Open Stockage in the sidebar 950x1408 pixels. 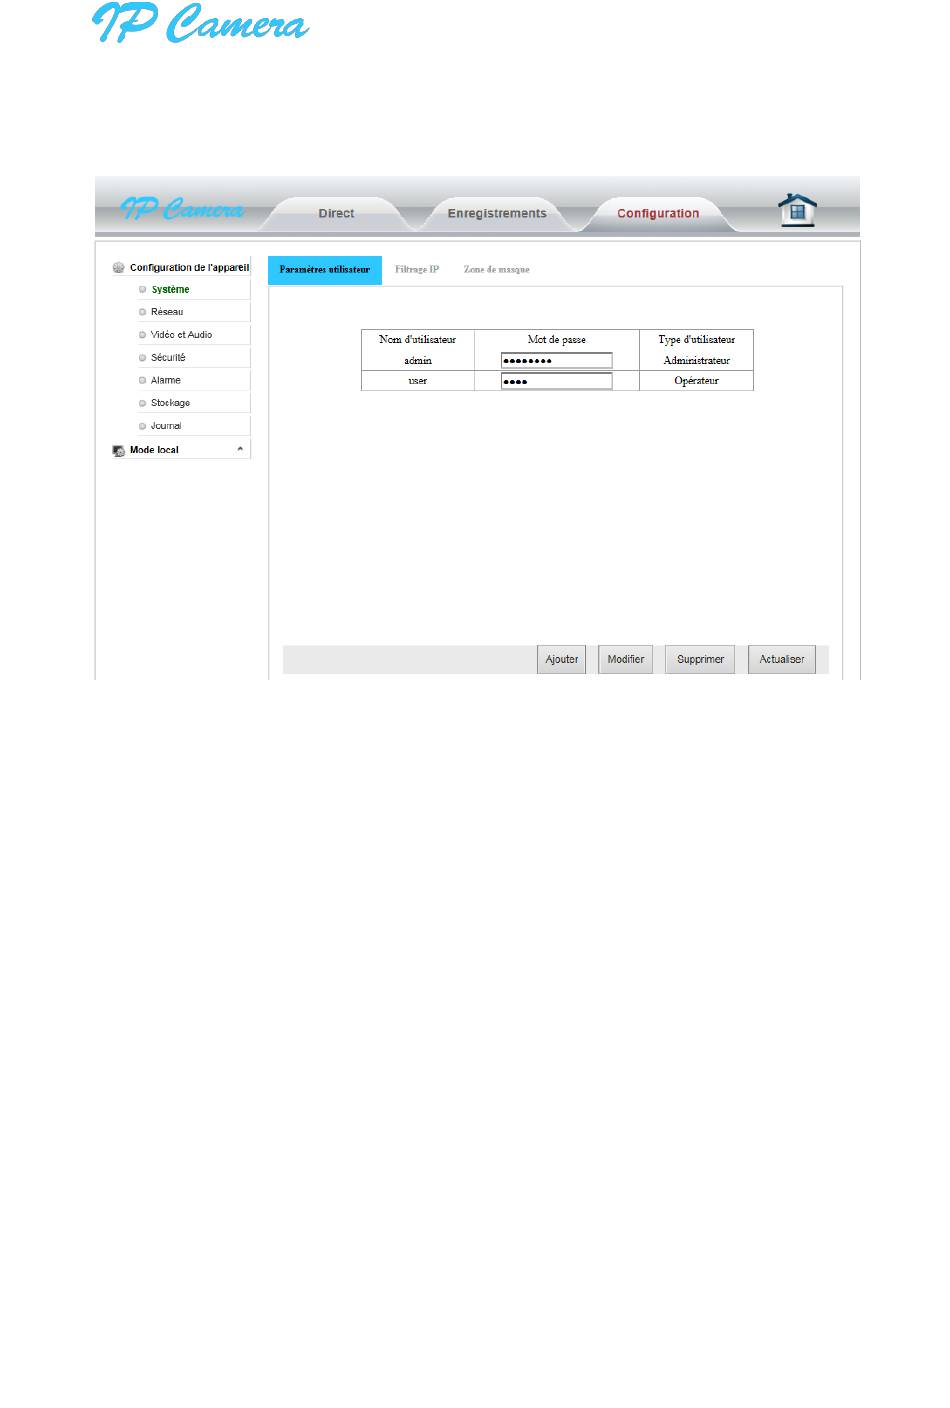click(170, 403)
